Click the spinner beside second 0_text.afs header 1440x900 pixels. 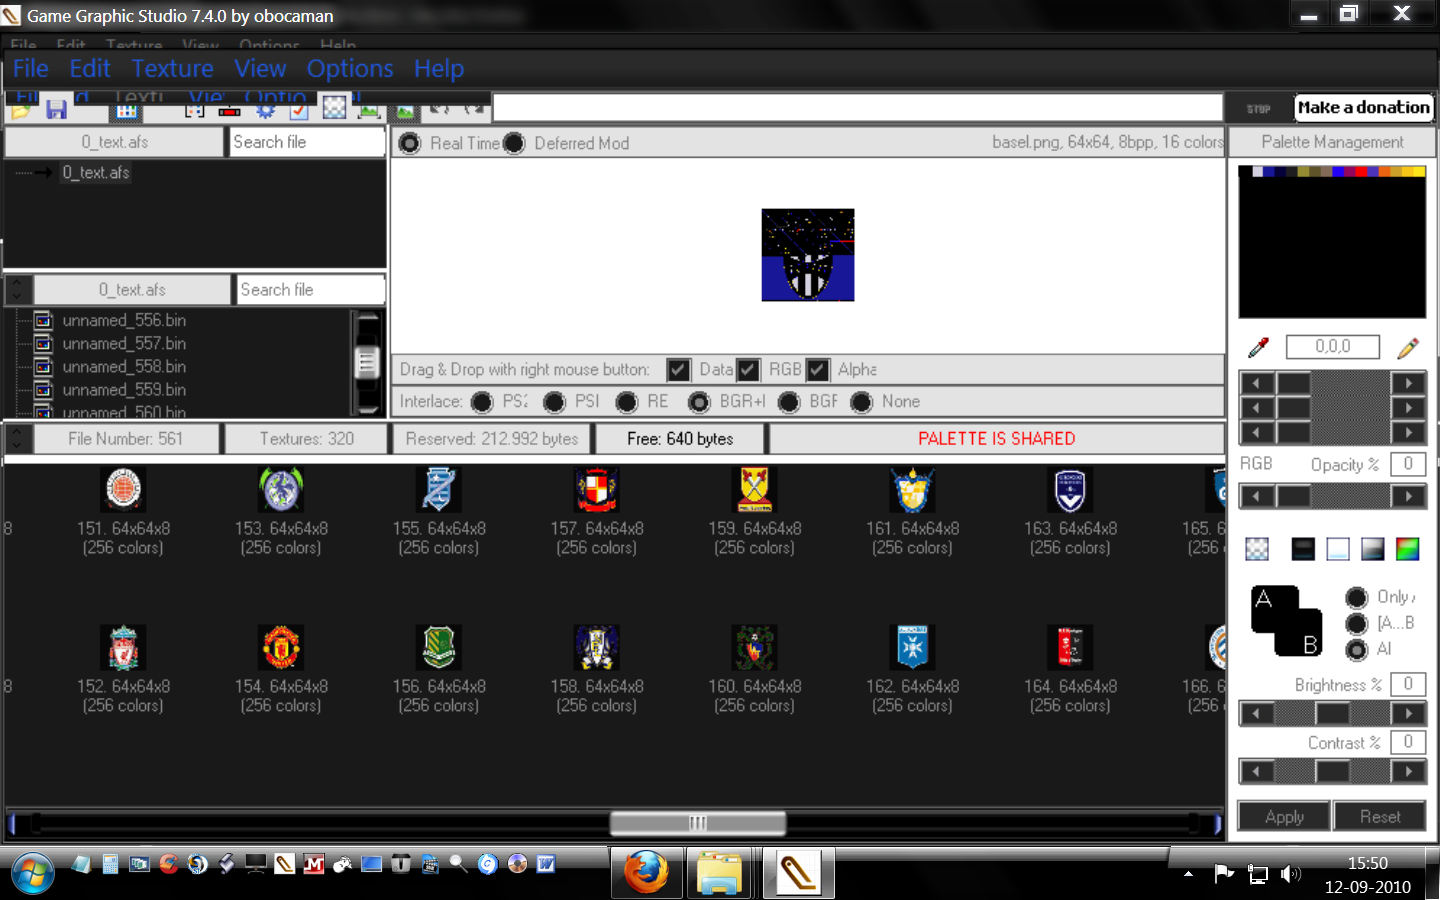(18, 290)
